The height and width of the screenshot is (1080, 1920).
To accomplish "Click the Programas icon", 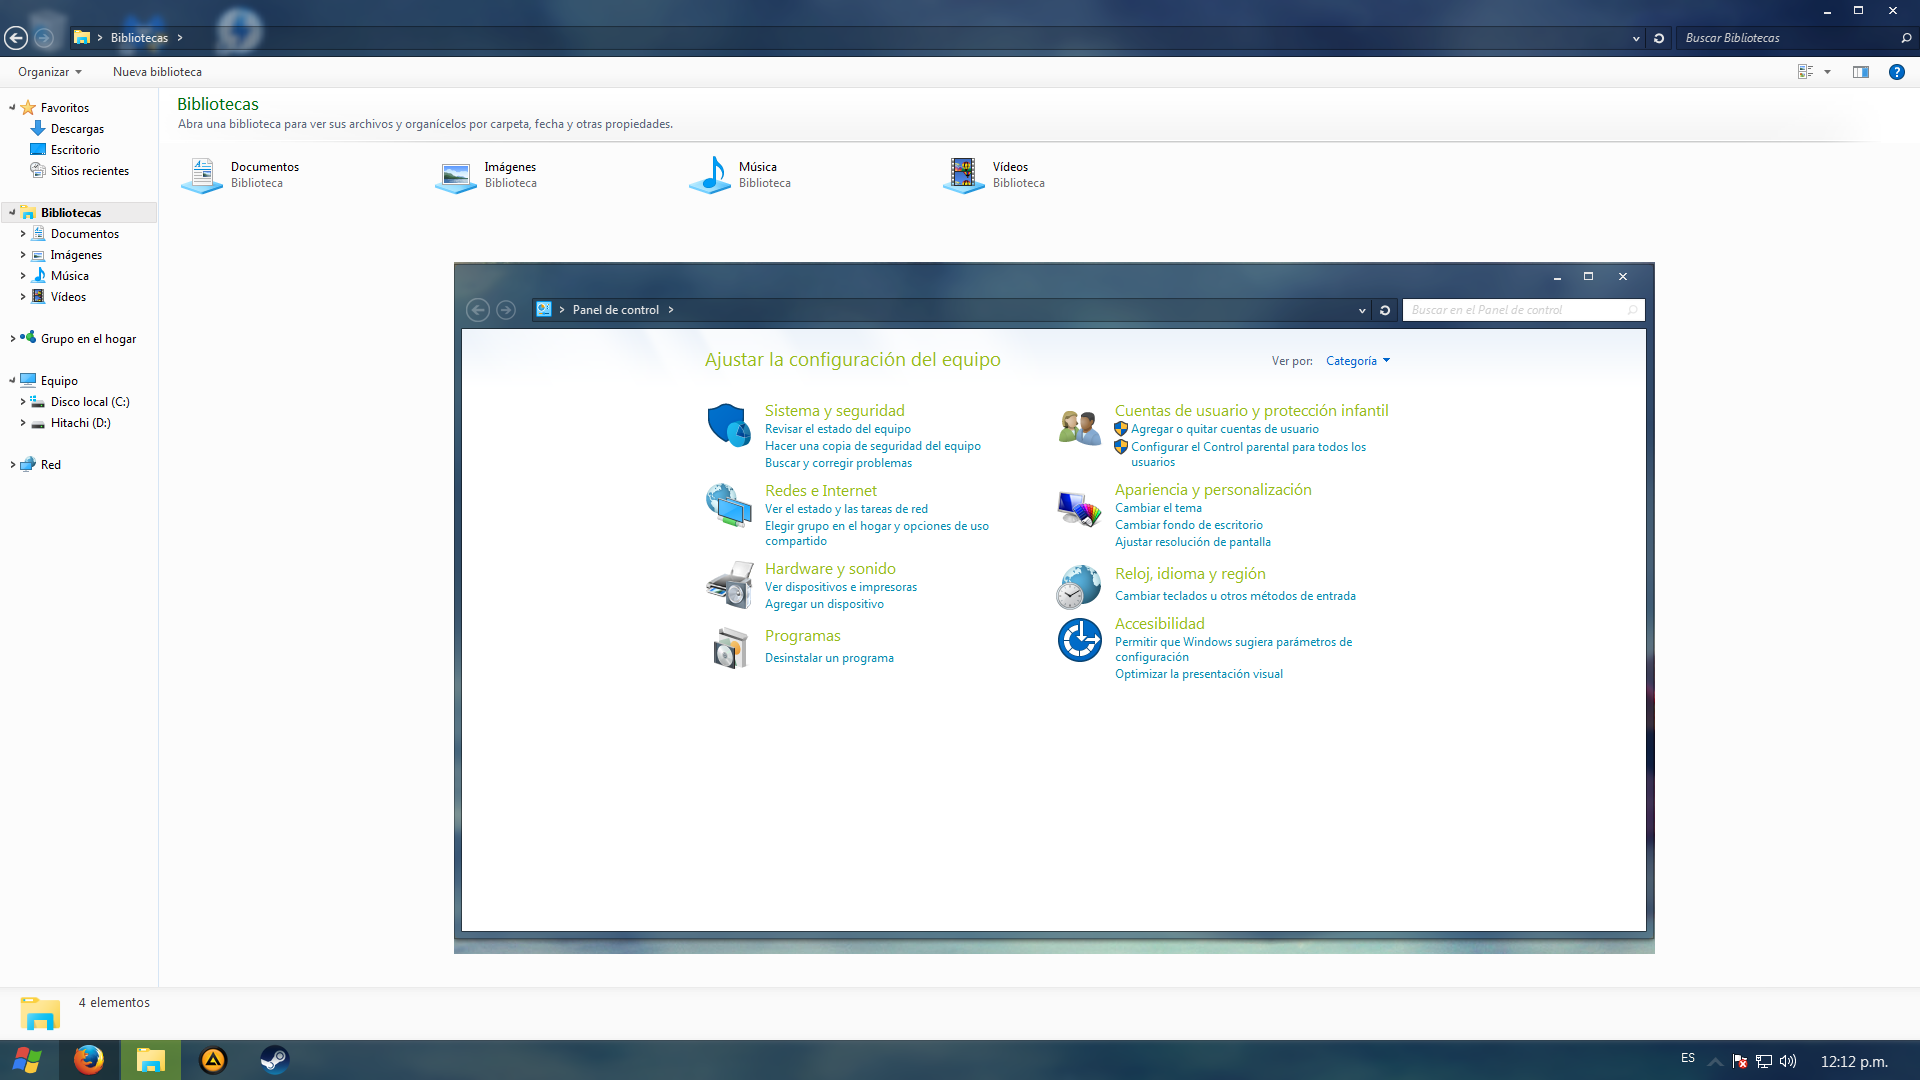I will pos(729,647).
